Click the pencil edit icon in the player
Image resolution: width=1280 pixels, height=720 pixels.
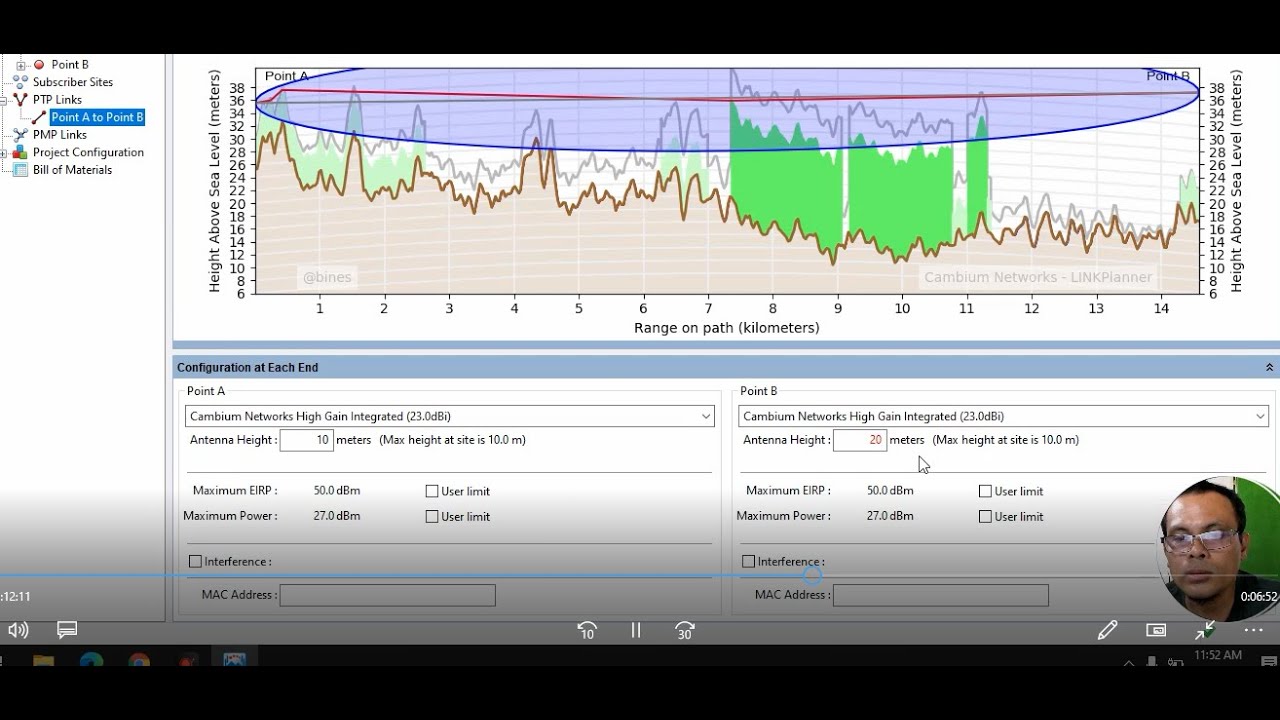tap(1107, 630)
